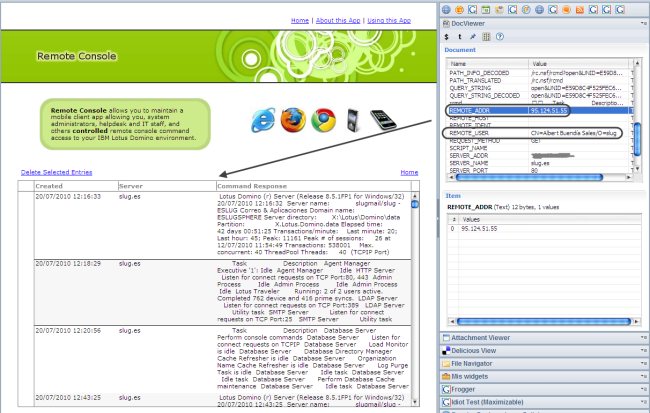Select the SERVER_PORT row in Document table
Screen dimensions: 650x413
[538, 170]
